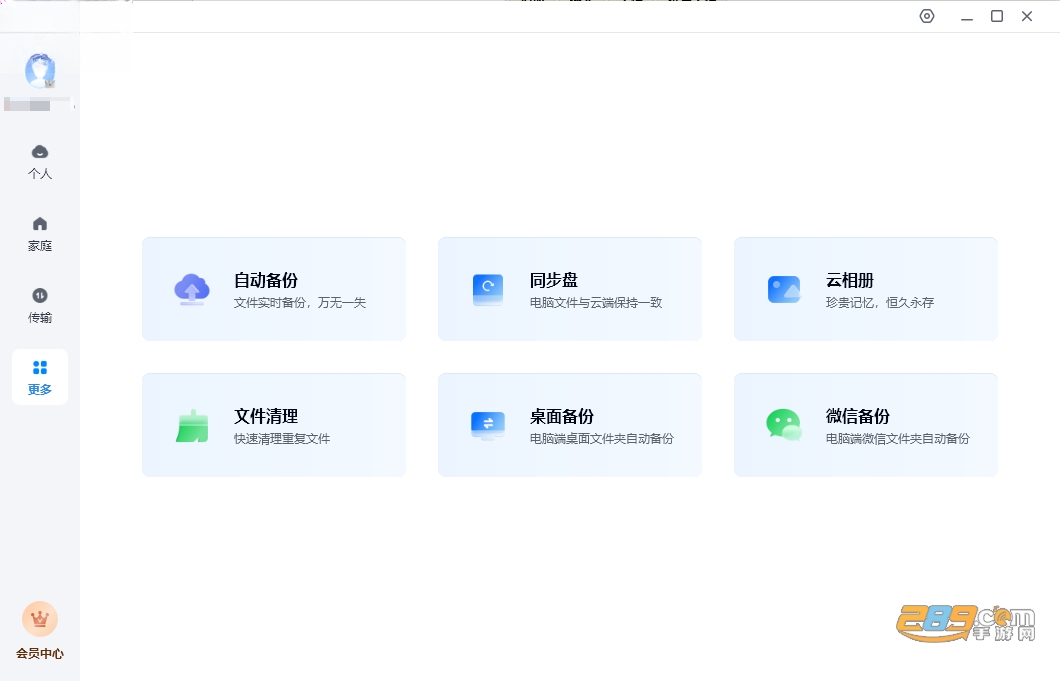Open 会员中心 crown icon

[x=40, y=619]
